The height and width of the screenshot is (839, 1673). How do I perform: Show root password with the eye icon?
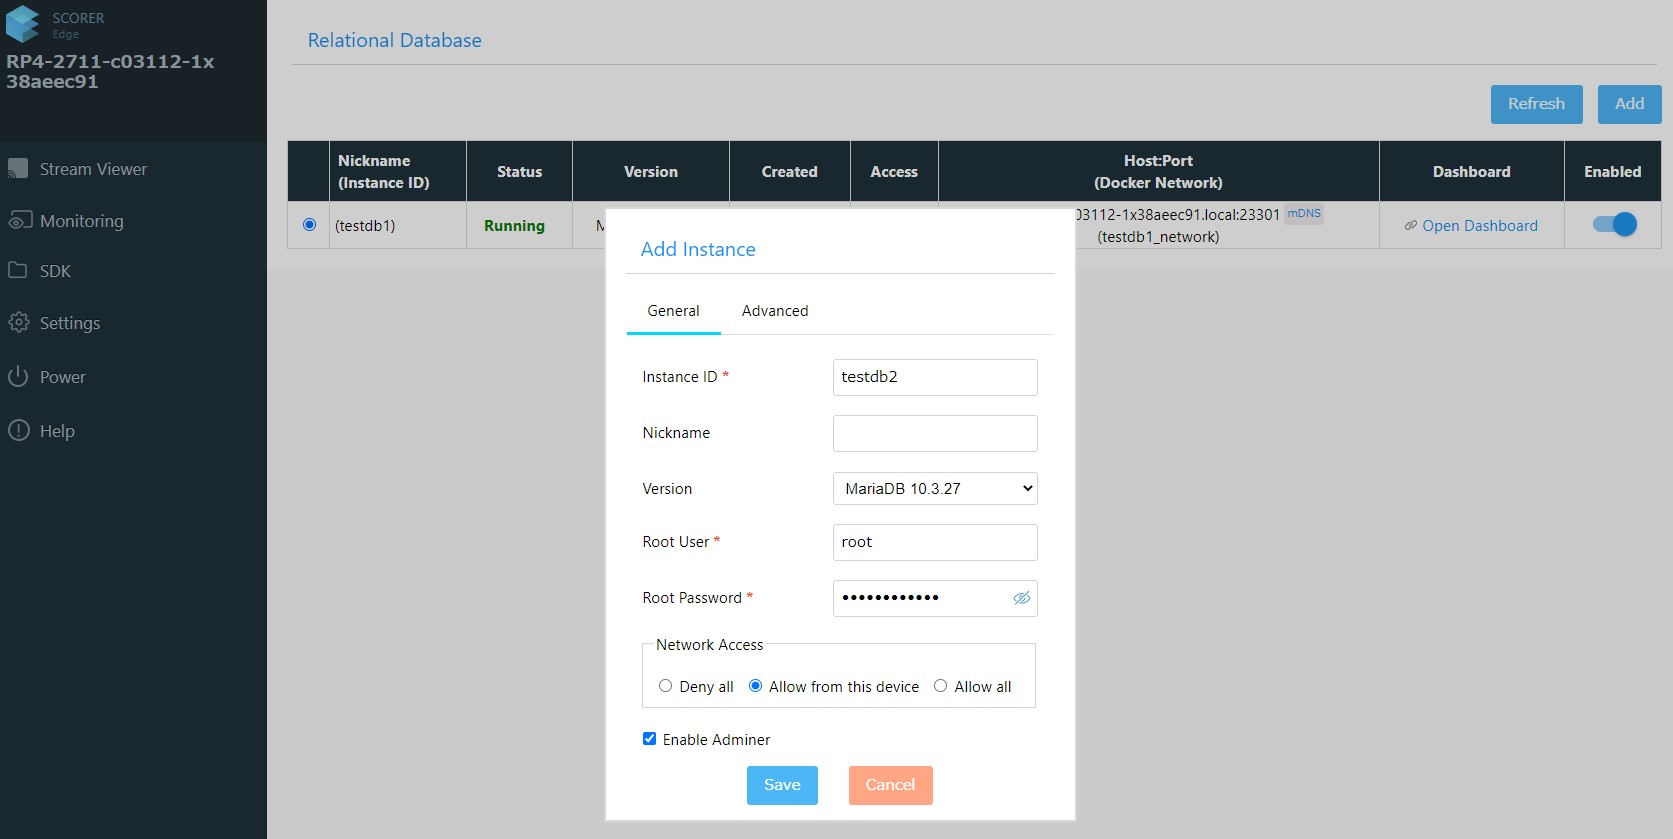1021,598
